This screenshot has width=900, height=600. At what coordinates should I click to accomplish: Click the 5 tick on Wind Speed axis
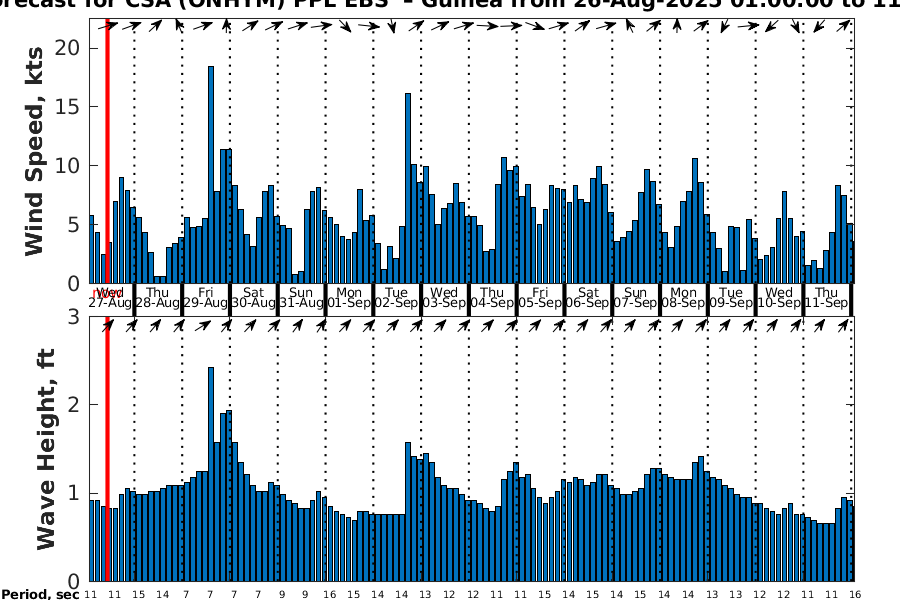[x=73, y=224]
